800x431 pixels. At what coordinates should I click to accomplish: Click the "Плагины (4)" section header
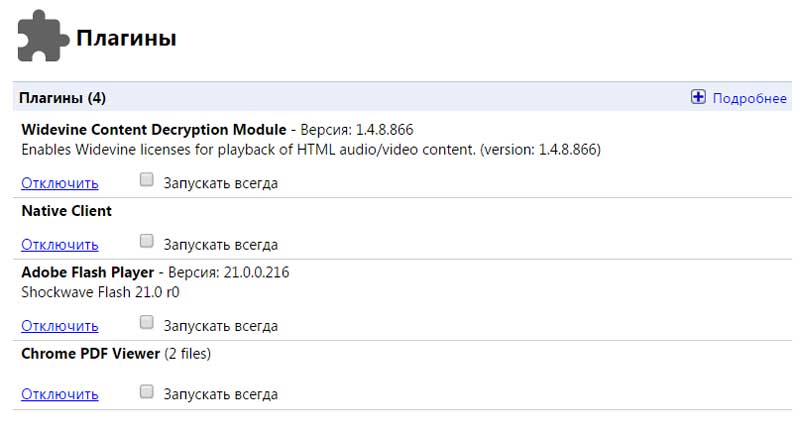(x=62, y=97)
